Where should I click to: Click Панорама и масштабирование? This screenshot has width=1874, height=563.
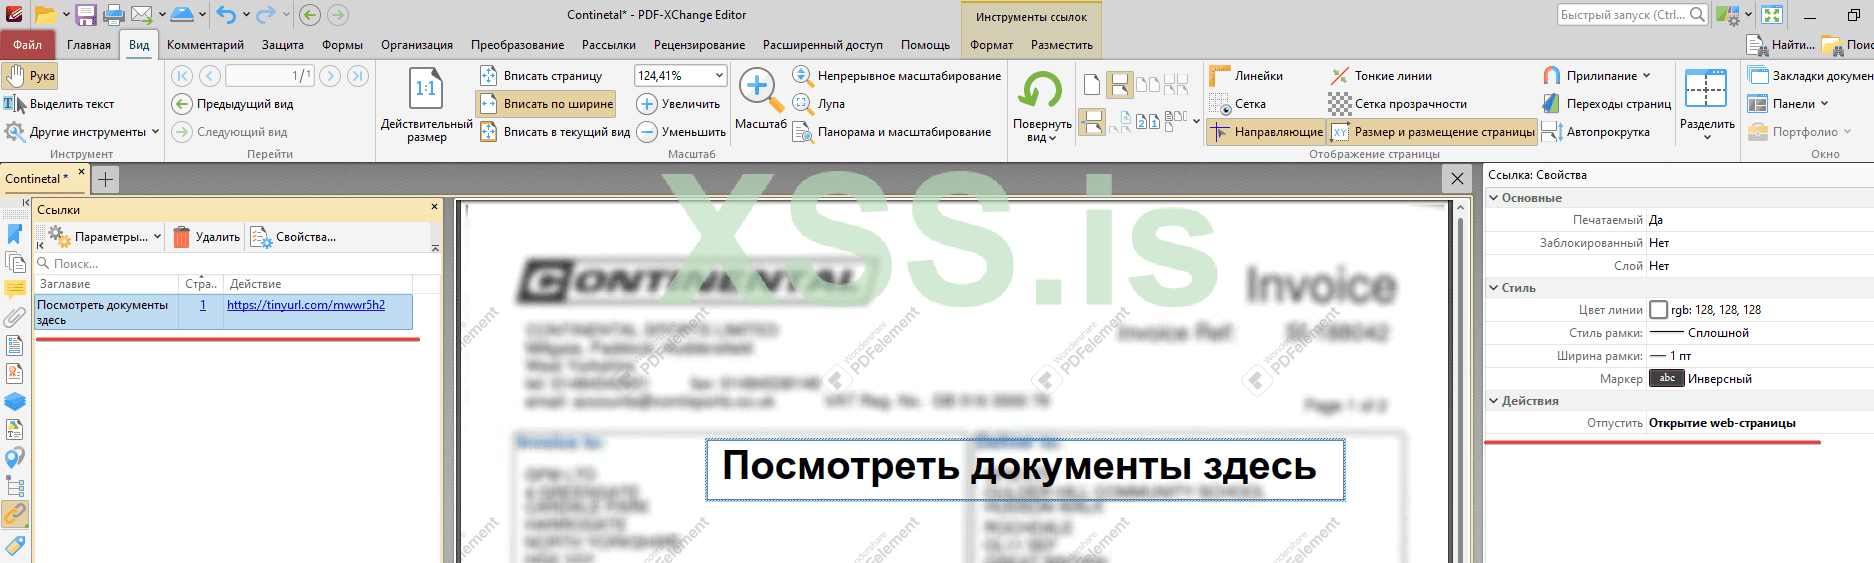point(892,132)
